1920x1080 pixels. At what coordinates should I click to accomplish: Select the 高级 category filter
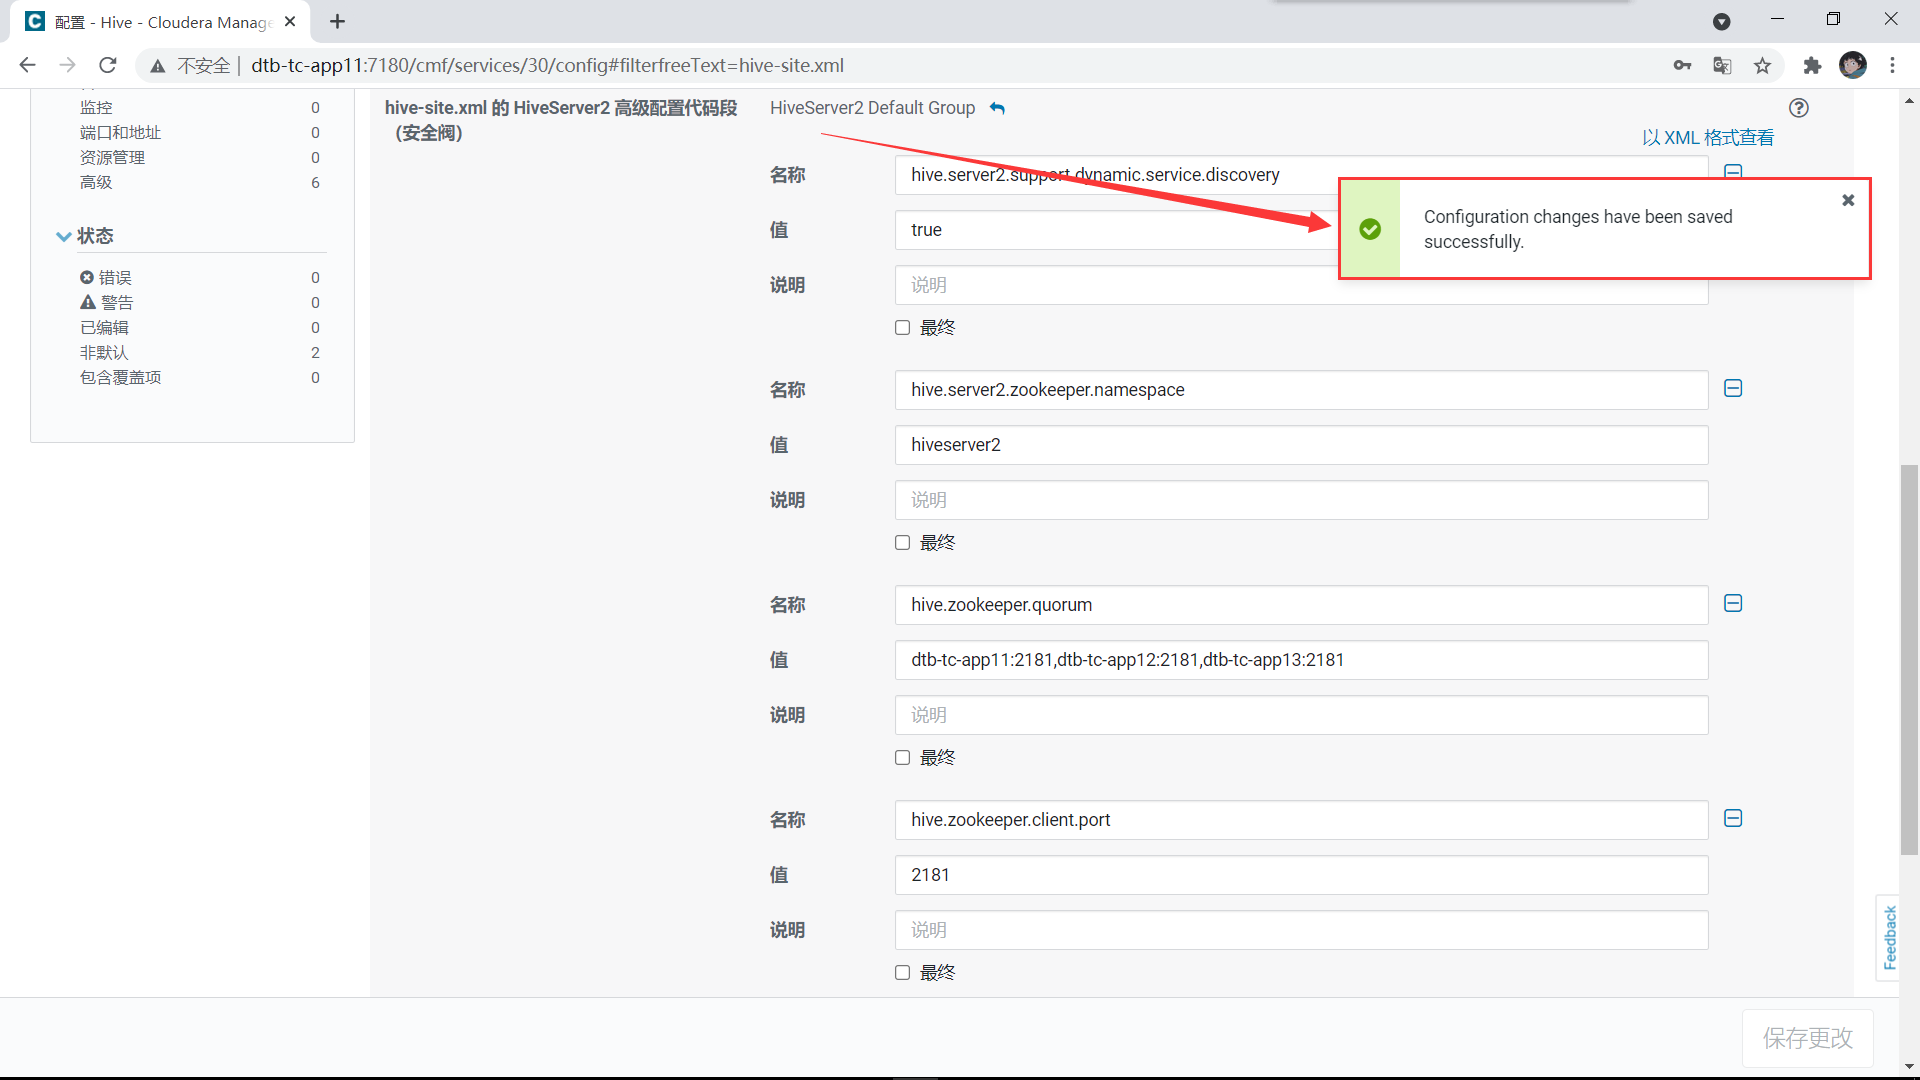point(96,182)
